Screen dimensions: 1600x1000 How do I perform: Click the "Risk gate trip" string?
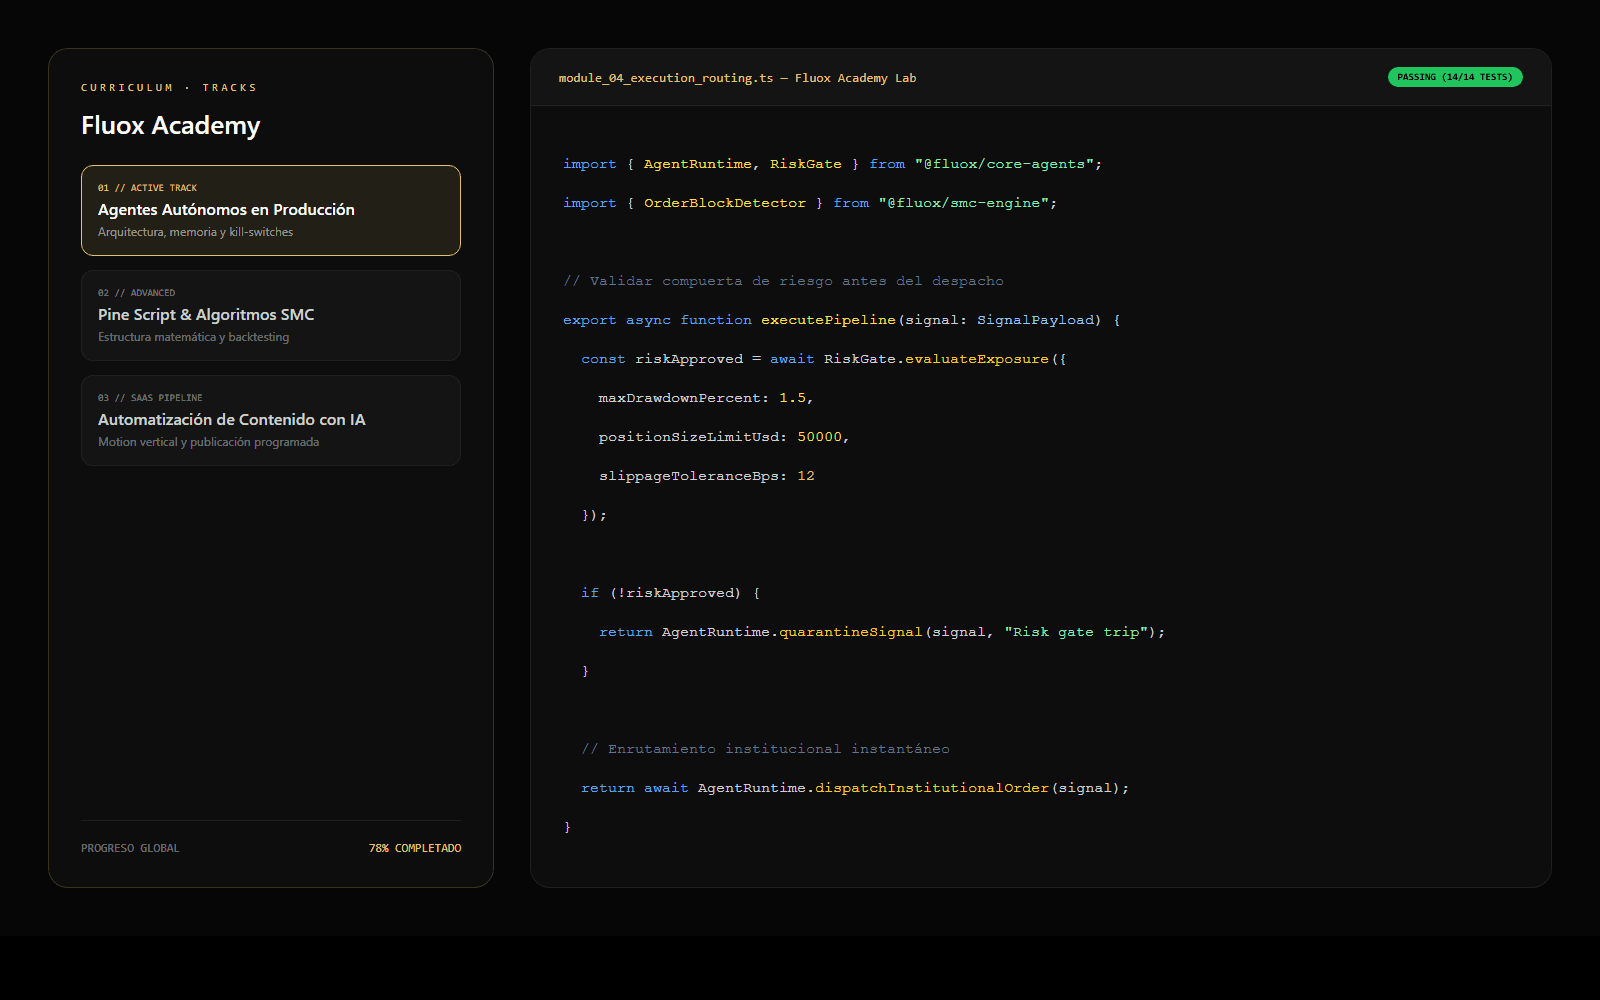point(1076,632)
